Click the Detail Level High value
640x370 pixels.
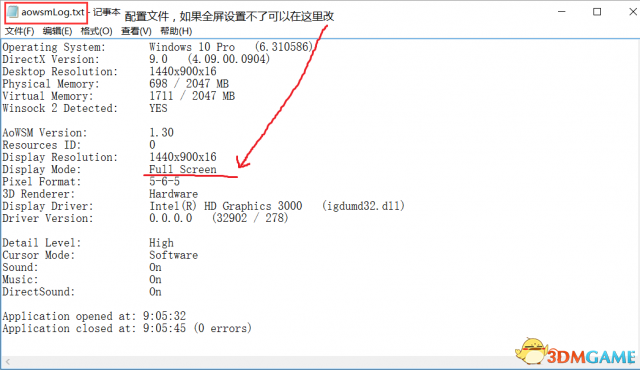(x=161, y=243)
